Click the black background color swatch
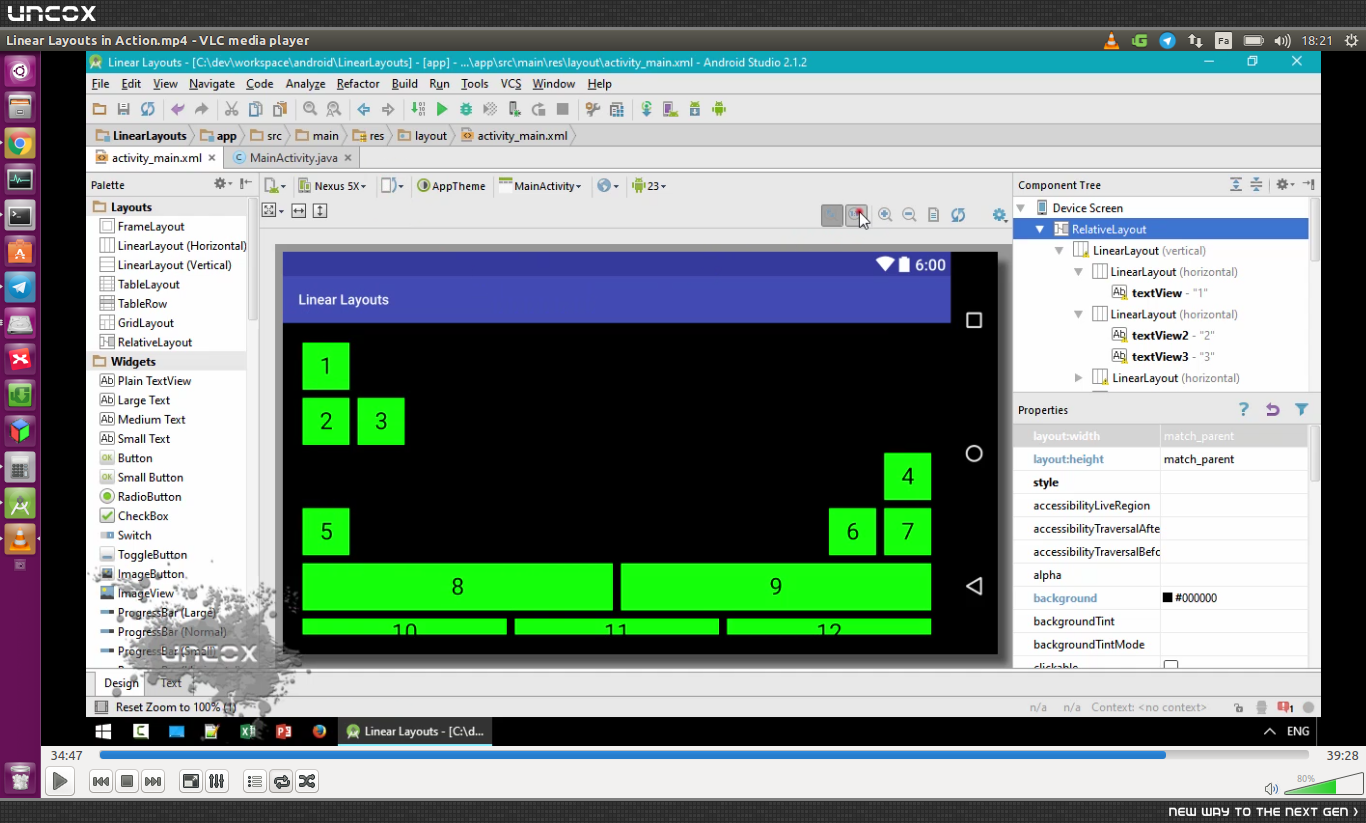Screen dimensions: 1366x823 [1168, 598]
